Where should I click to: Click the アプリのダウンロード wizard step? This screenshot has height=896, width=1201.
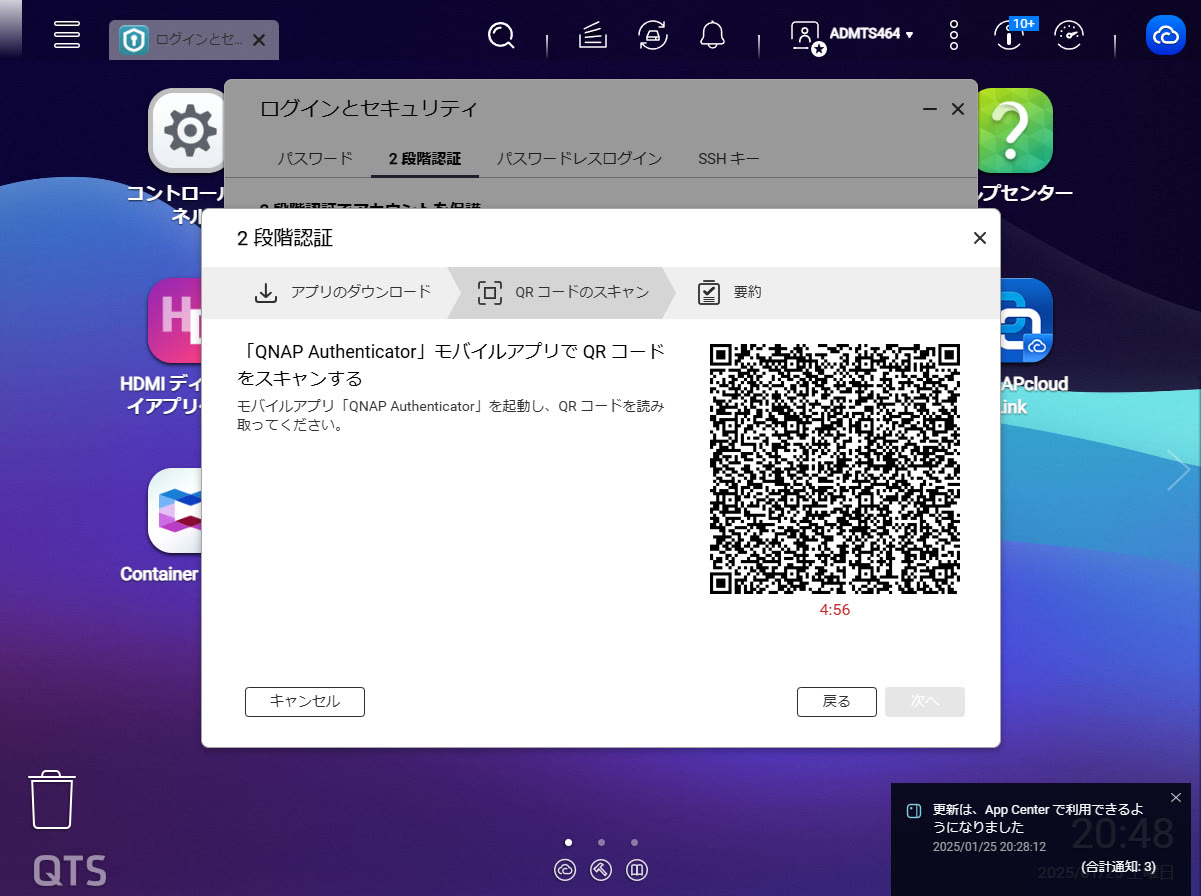(x=343, y=292)
